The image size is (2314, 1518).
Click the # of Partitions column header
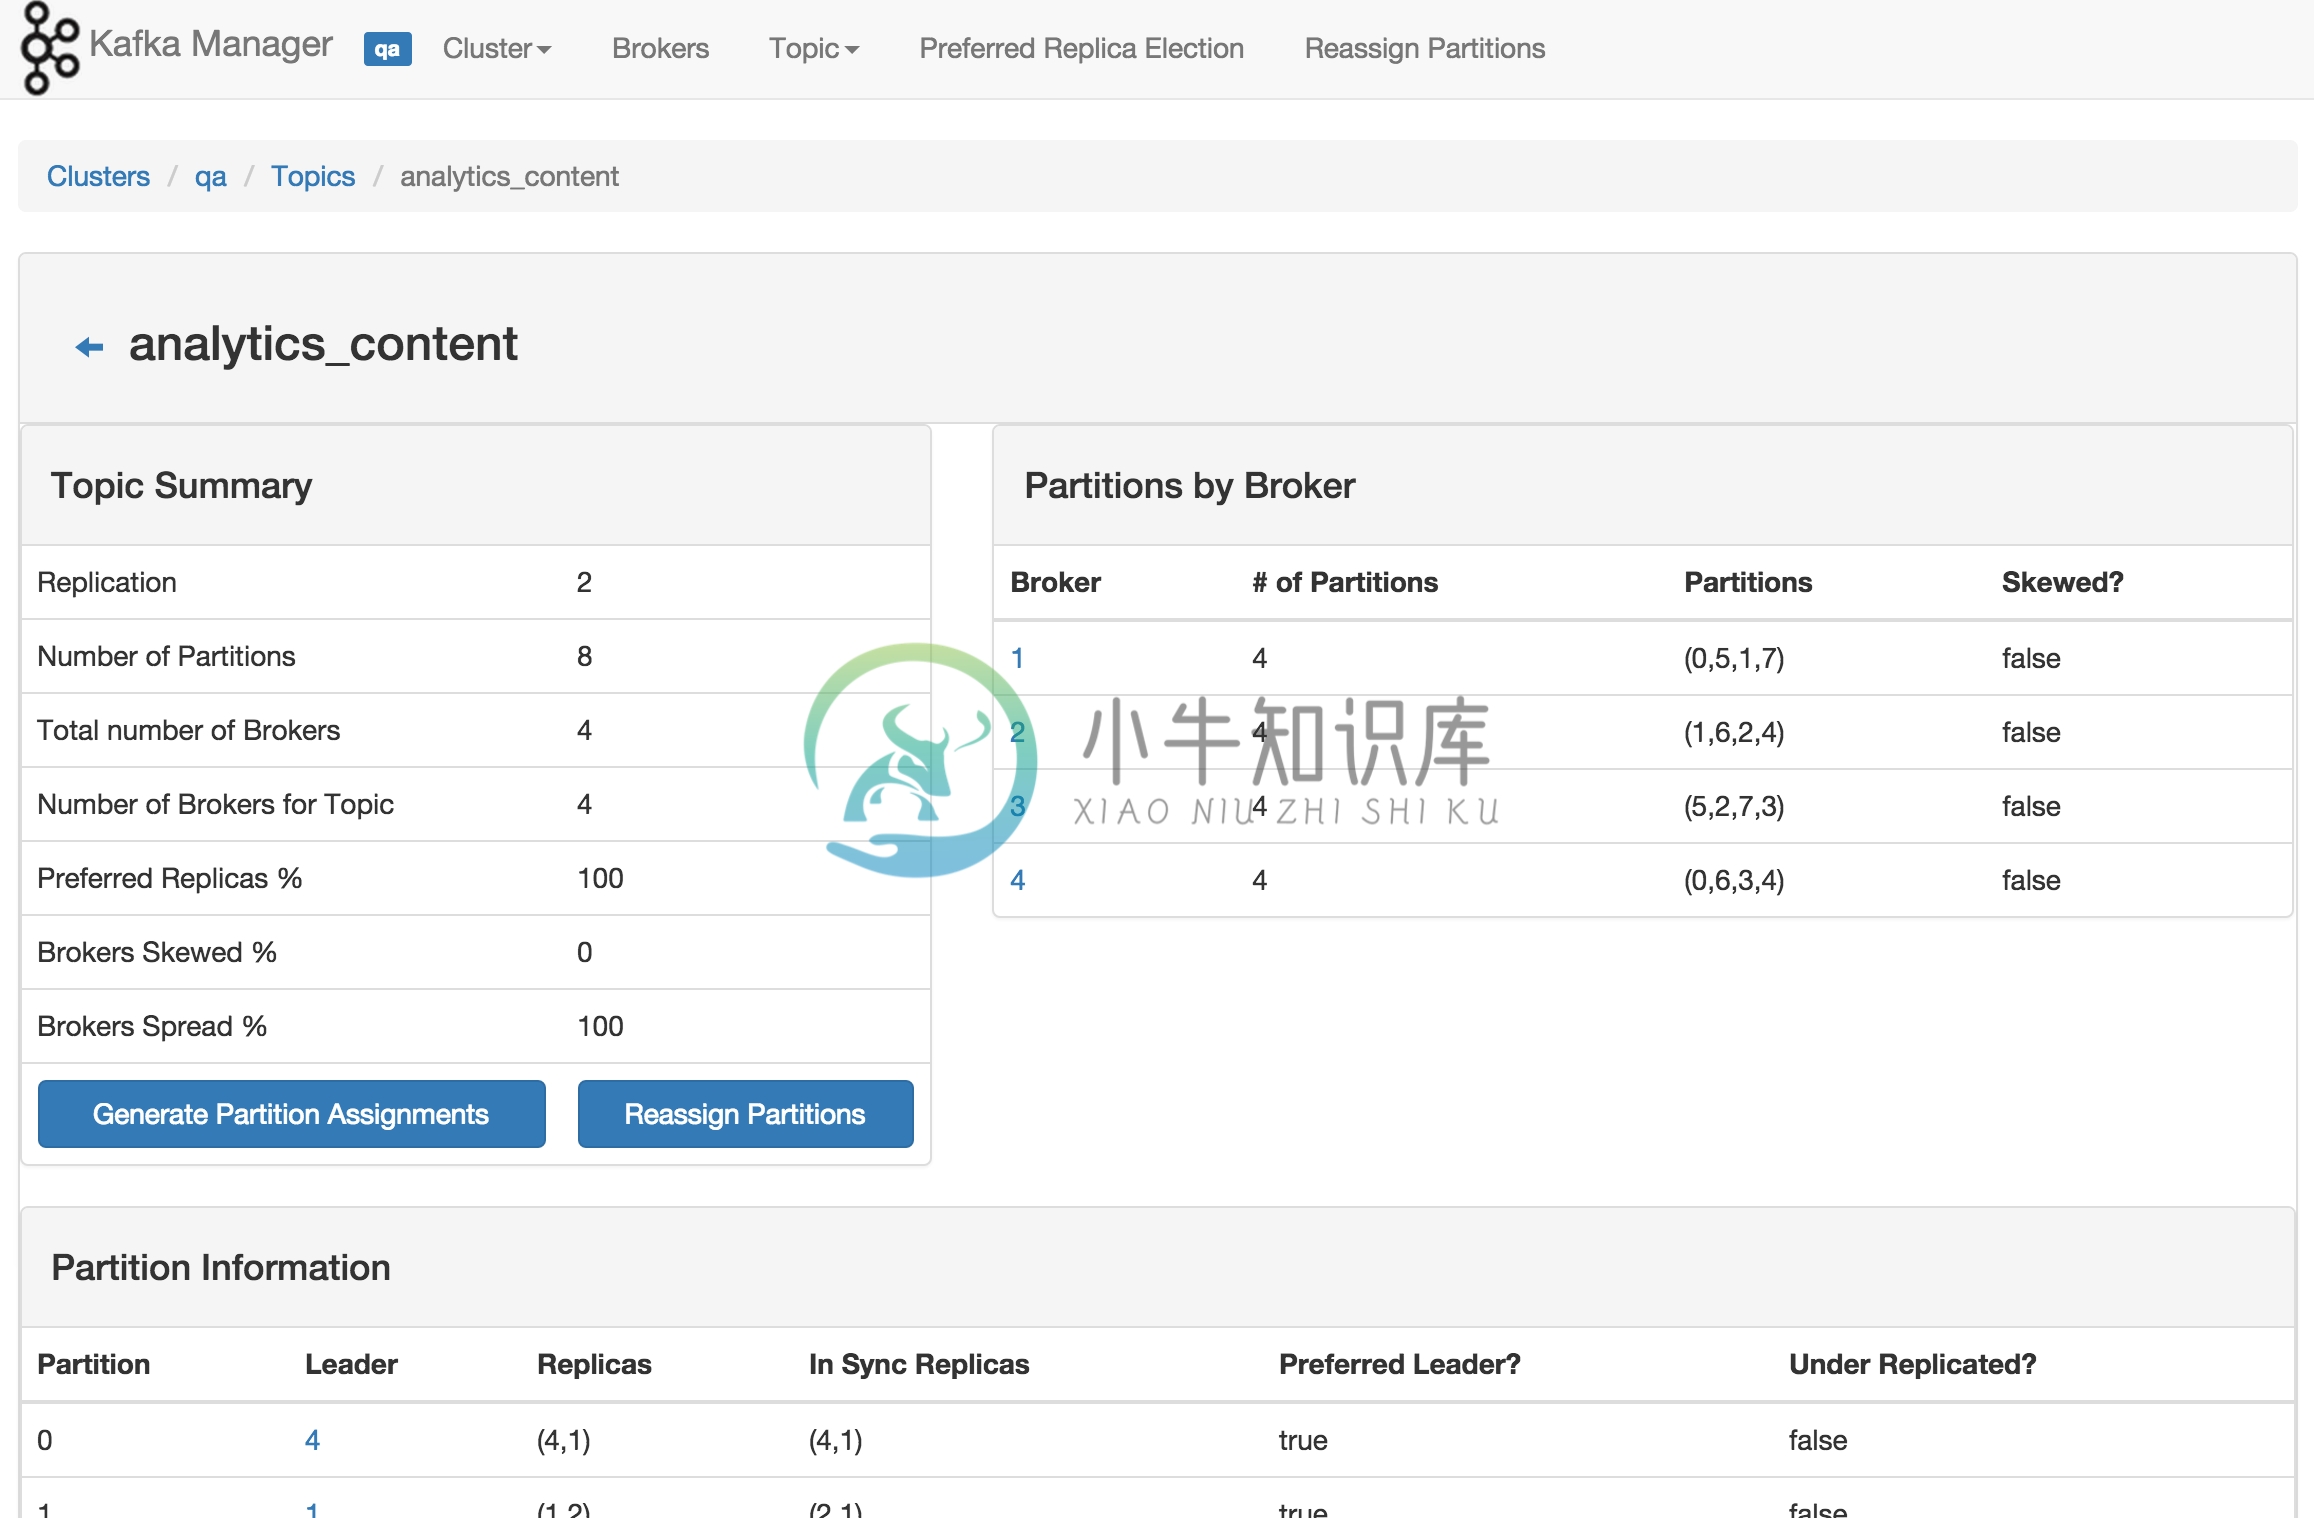pyautogui.click(x=1345, y=582)
